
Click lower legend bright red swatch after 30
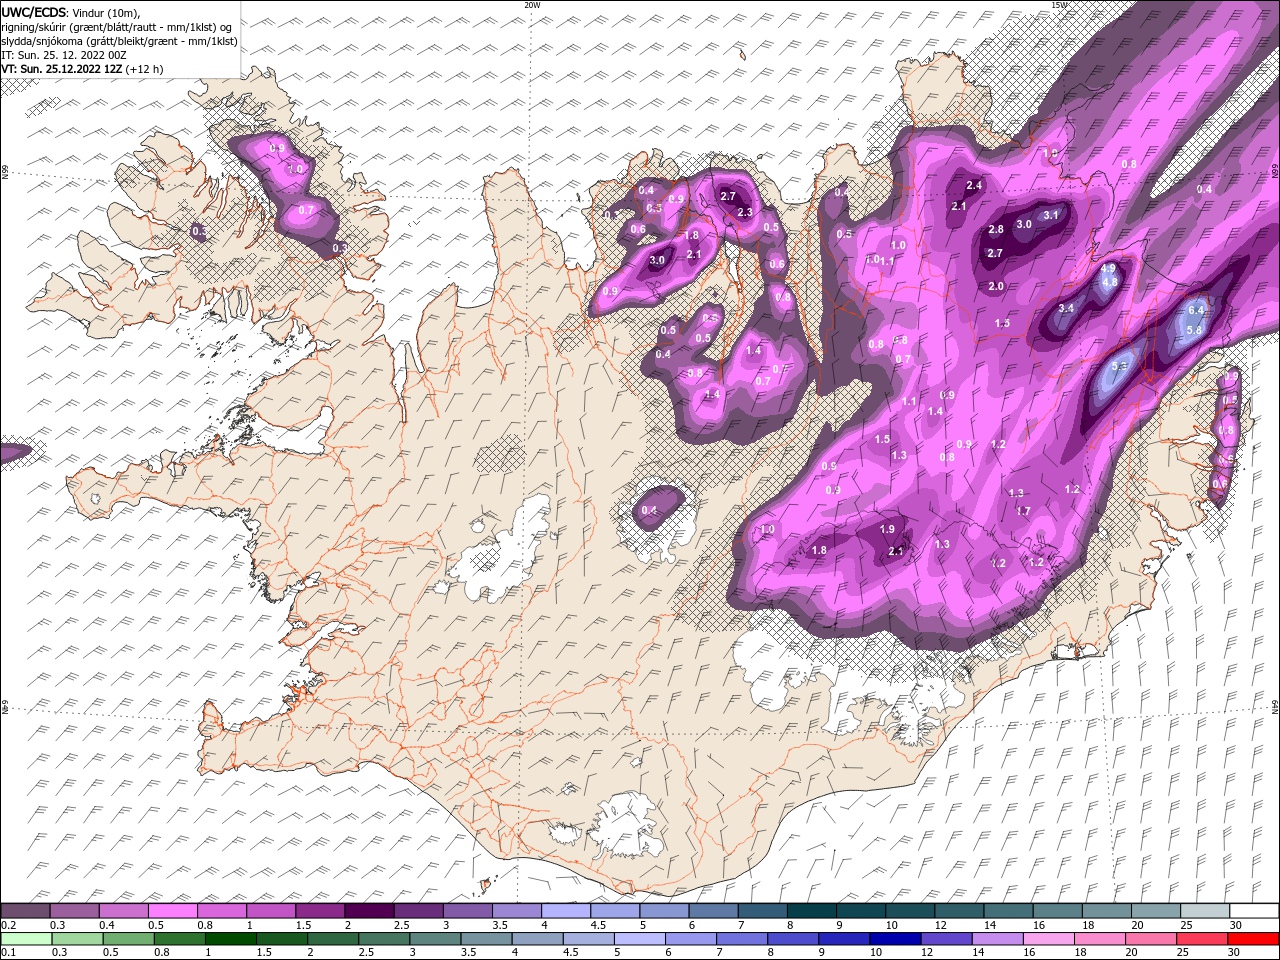pos(1253,939)
